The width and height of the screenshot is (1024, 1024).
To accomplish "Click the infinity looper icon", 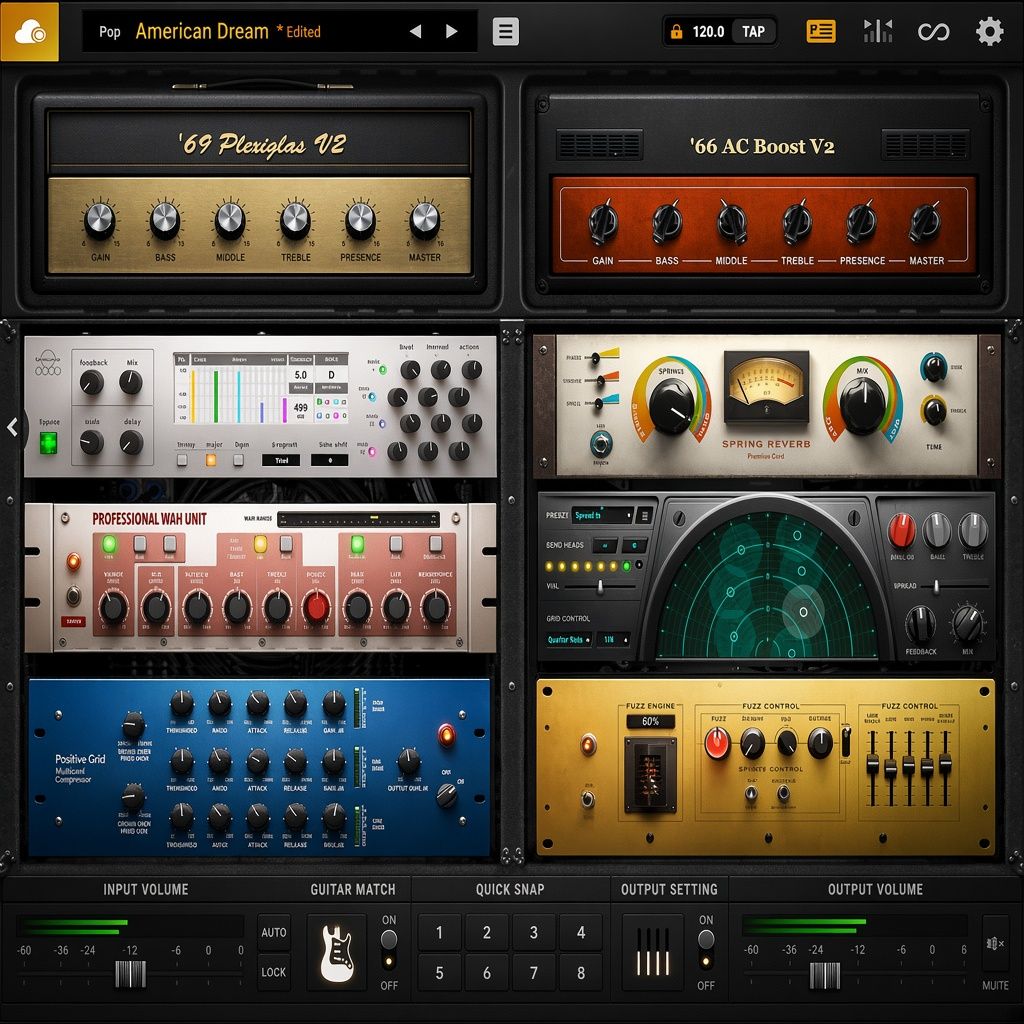I will [x=934, y=31].
